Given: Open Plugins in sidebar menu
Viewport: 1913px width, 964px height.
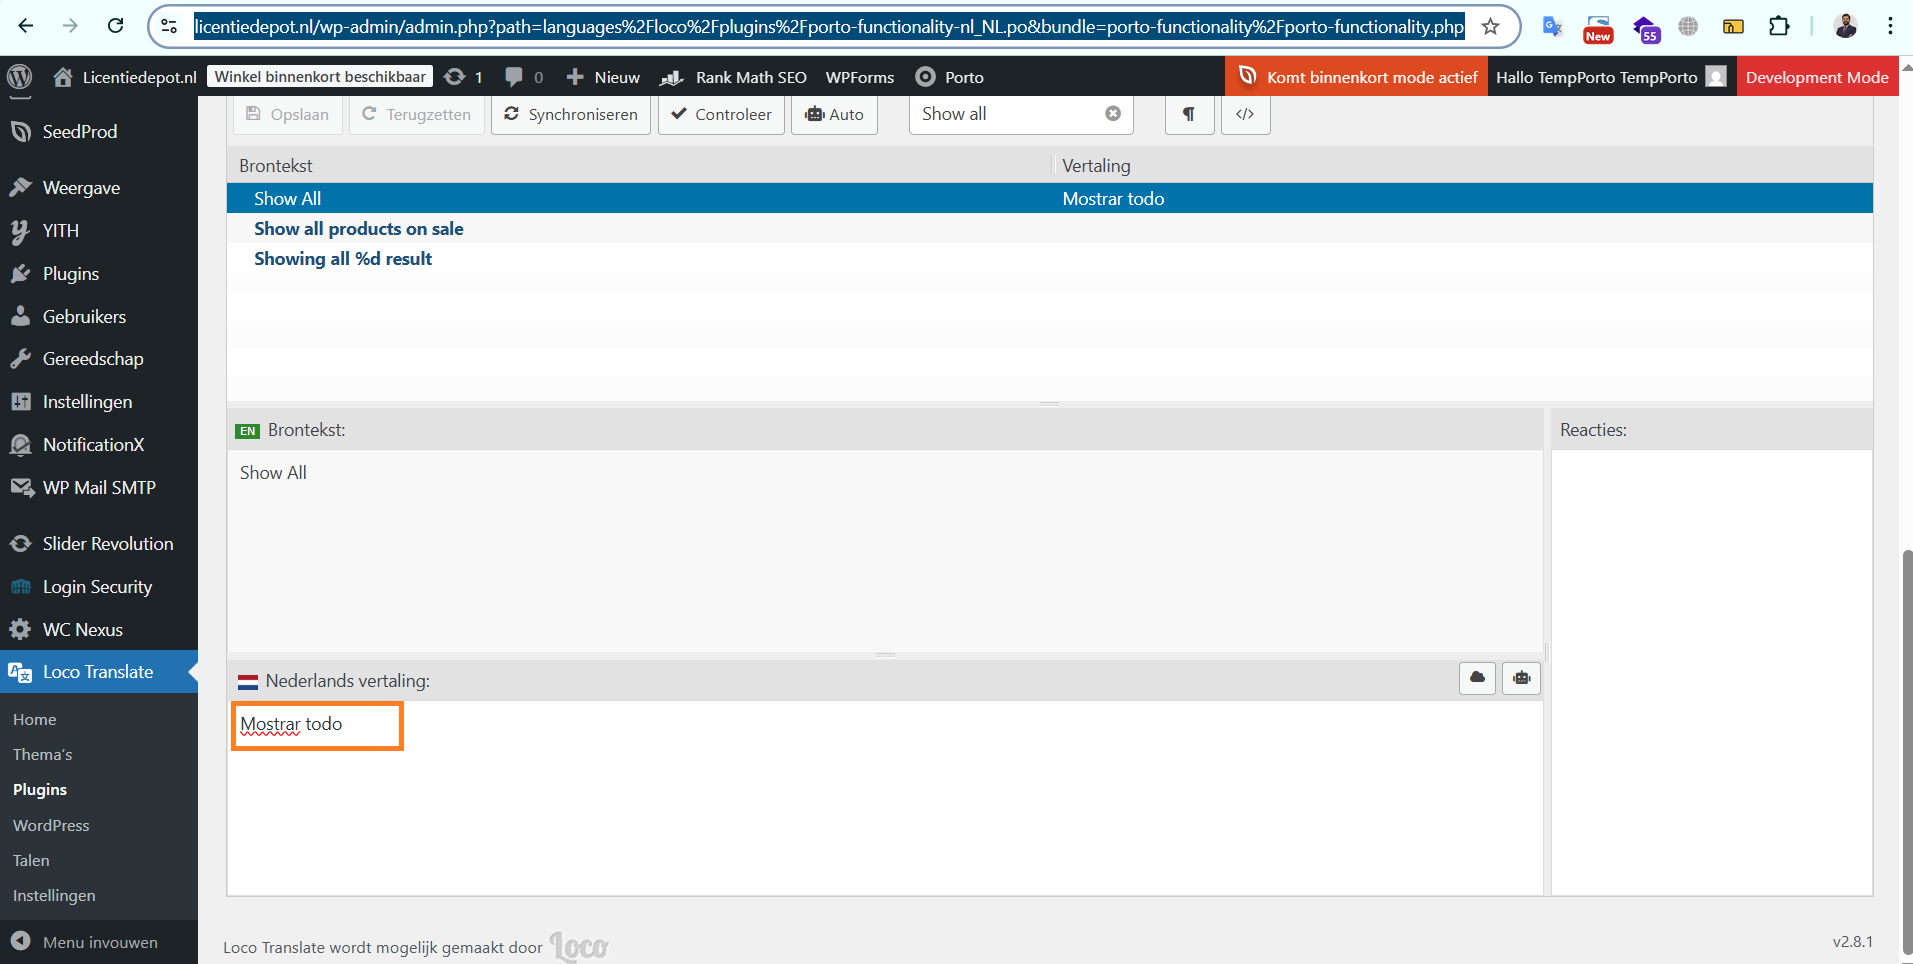Looking at the screenshot, I should tap(70, 274).
